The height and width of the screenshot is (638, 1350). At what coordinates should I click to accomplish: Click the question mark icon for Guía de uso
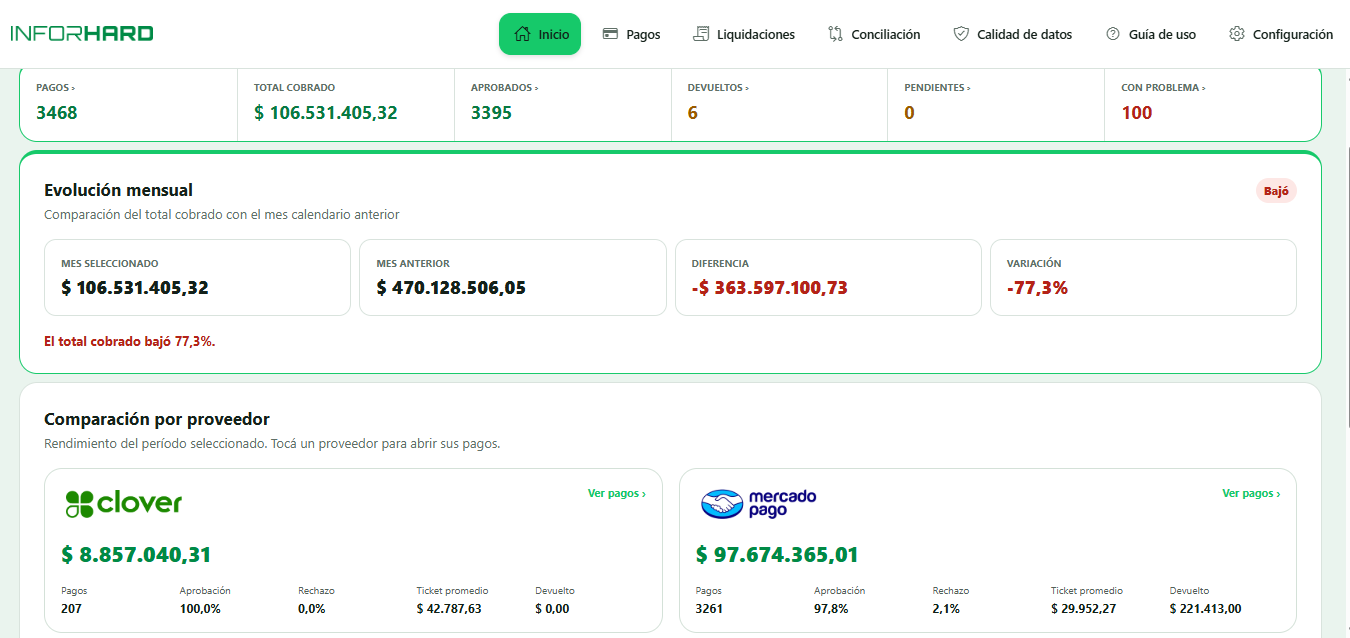click(1113, 34)
